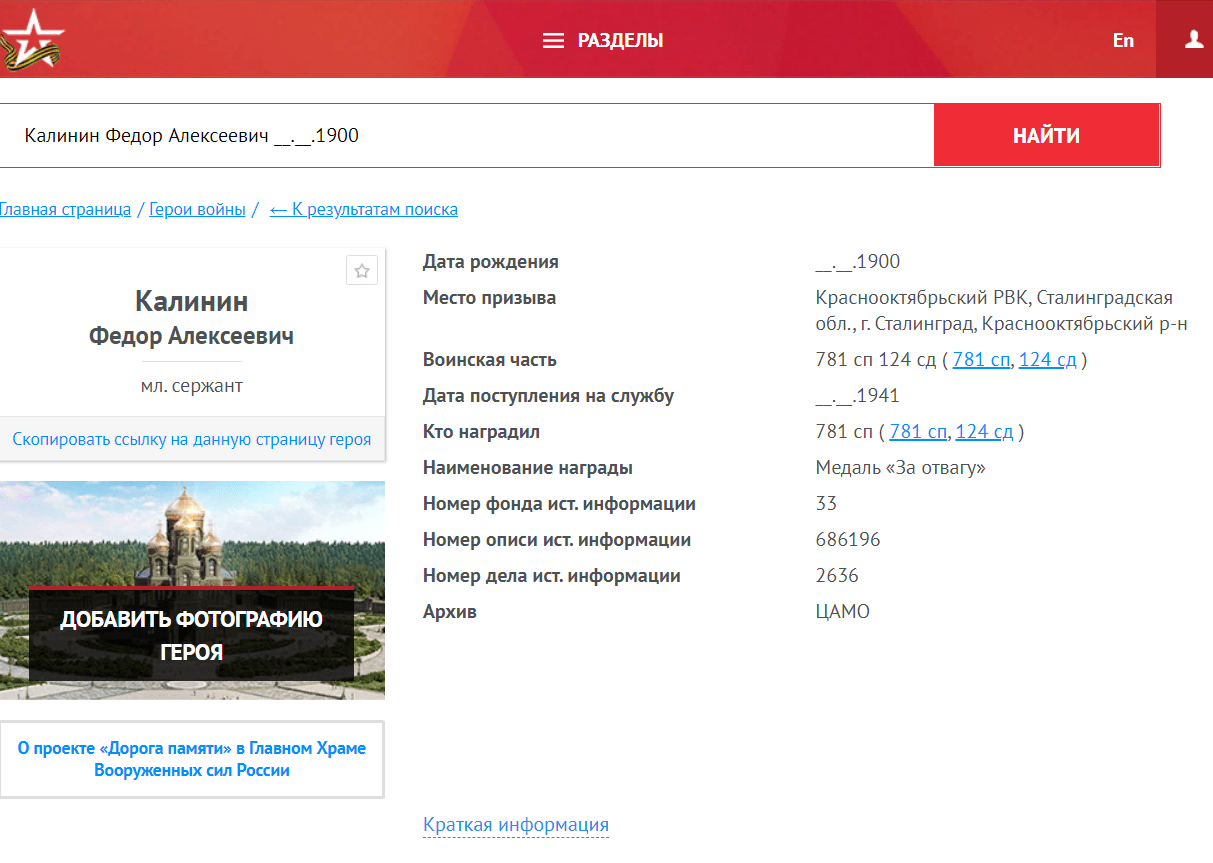The height and width of the screenshot is (863, 1213).
Task: Click the fund number value 33
Action: 826,504
